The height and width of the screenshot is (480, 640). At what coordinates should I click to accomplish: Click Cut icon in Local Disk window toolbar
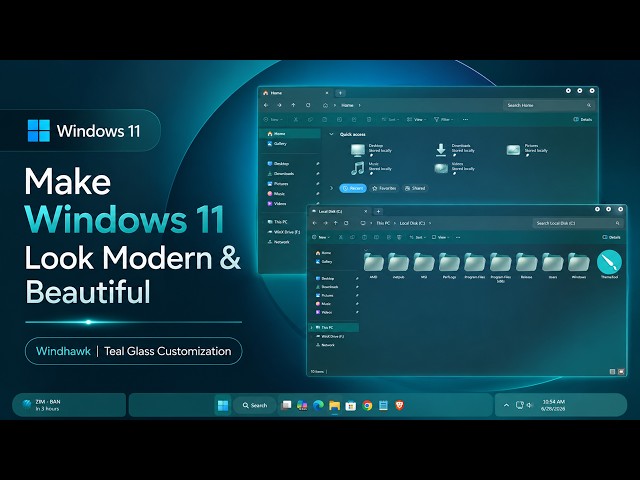point(340,237)
